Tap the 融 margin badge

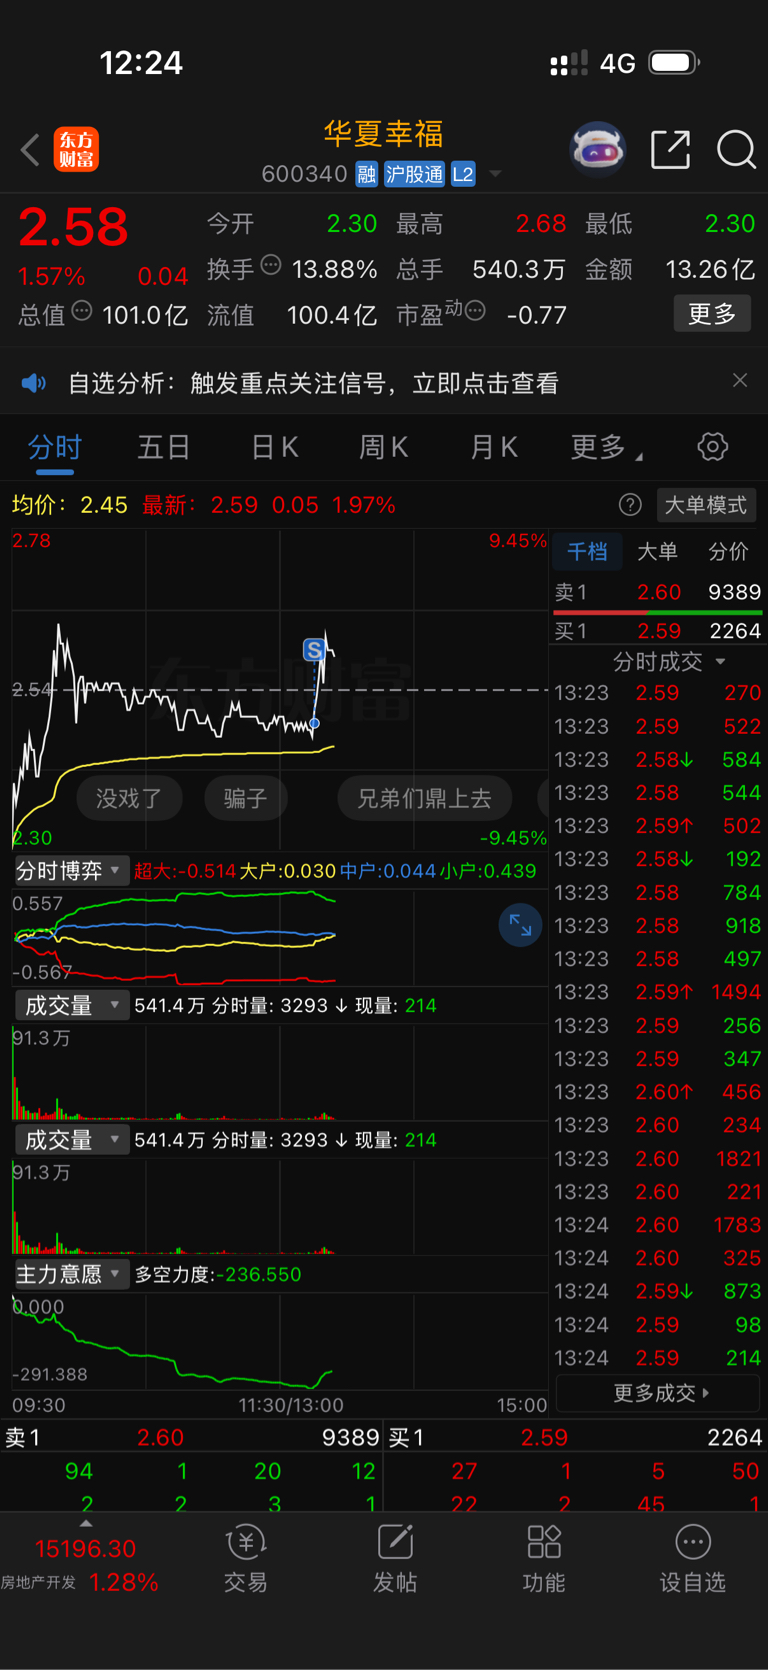[367, 174]
